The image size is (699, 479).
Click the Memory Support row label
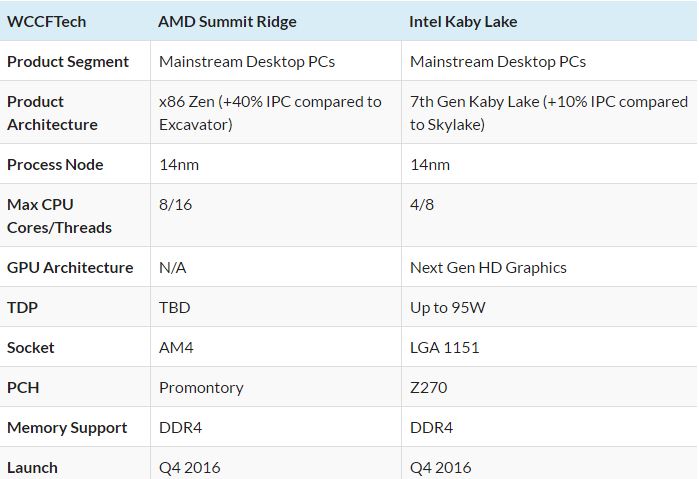click(x=67, y=427)
